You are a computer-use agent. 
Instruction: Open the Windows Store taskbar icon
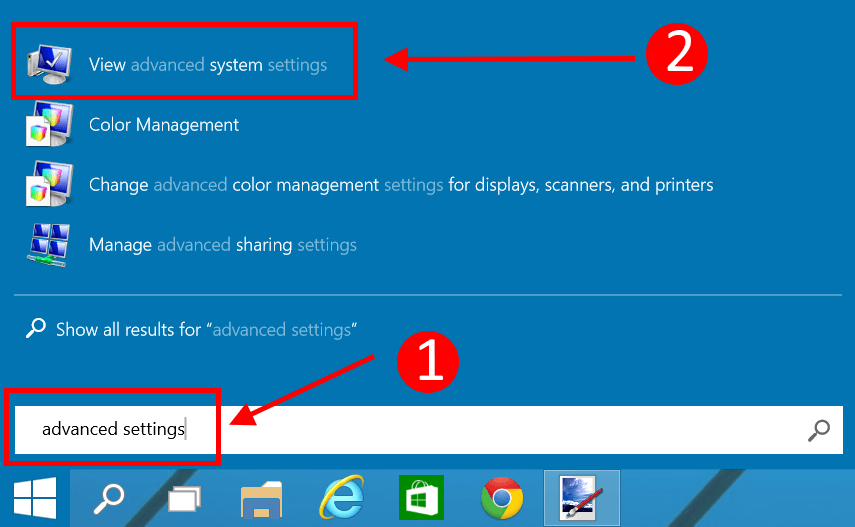pyautogui.click(x=422, y=498)
